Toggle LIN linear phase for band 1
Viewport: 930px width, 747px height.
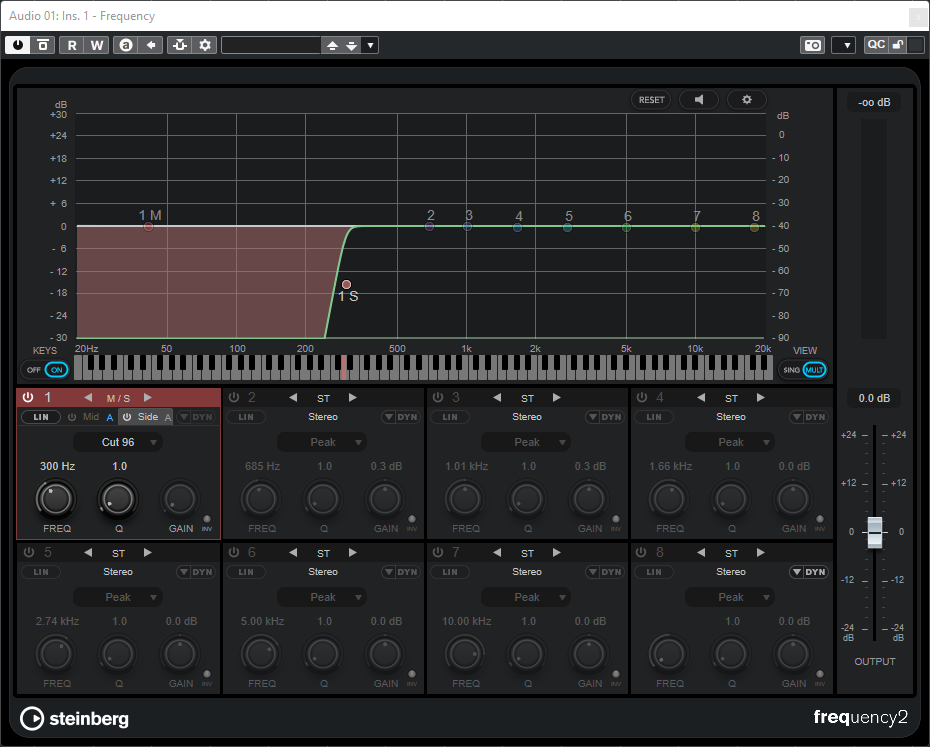41,417
